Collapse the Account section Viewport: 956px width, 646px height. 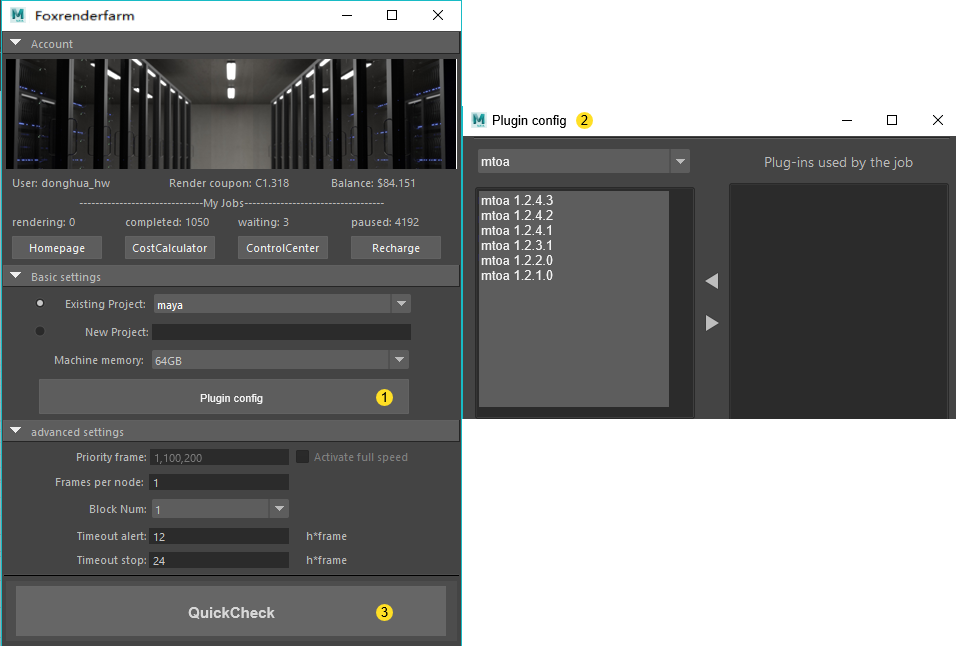(16, 43)
